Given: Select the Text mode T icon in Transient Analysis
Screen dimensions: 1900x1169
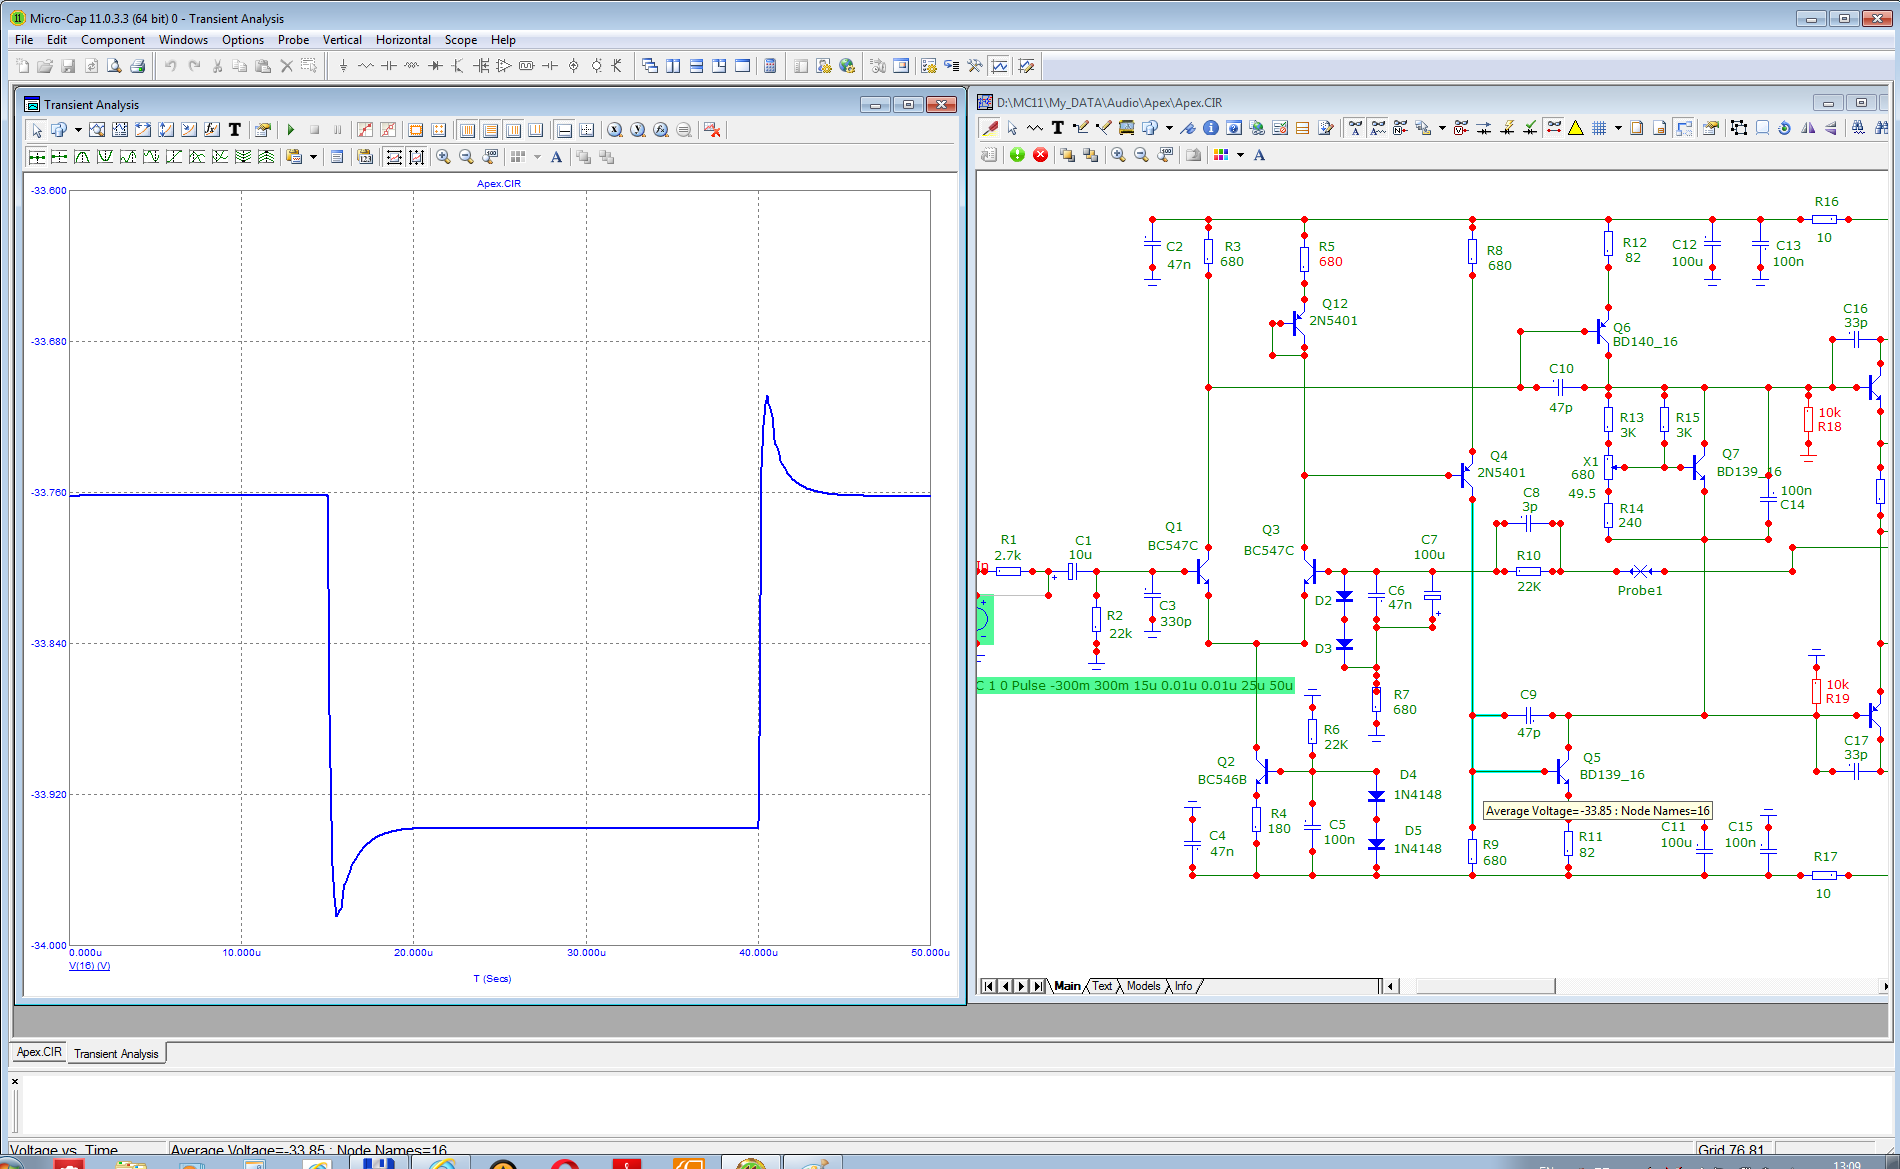Looking at the screenshot, I should click(235, 130).
